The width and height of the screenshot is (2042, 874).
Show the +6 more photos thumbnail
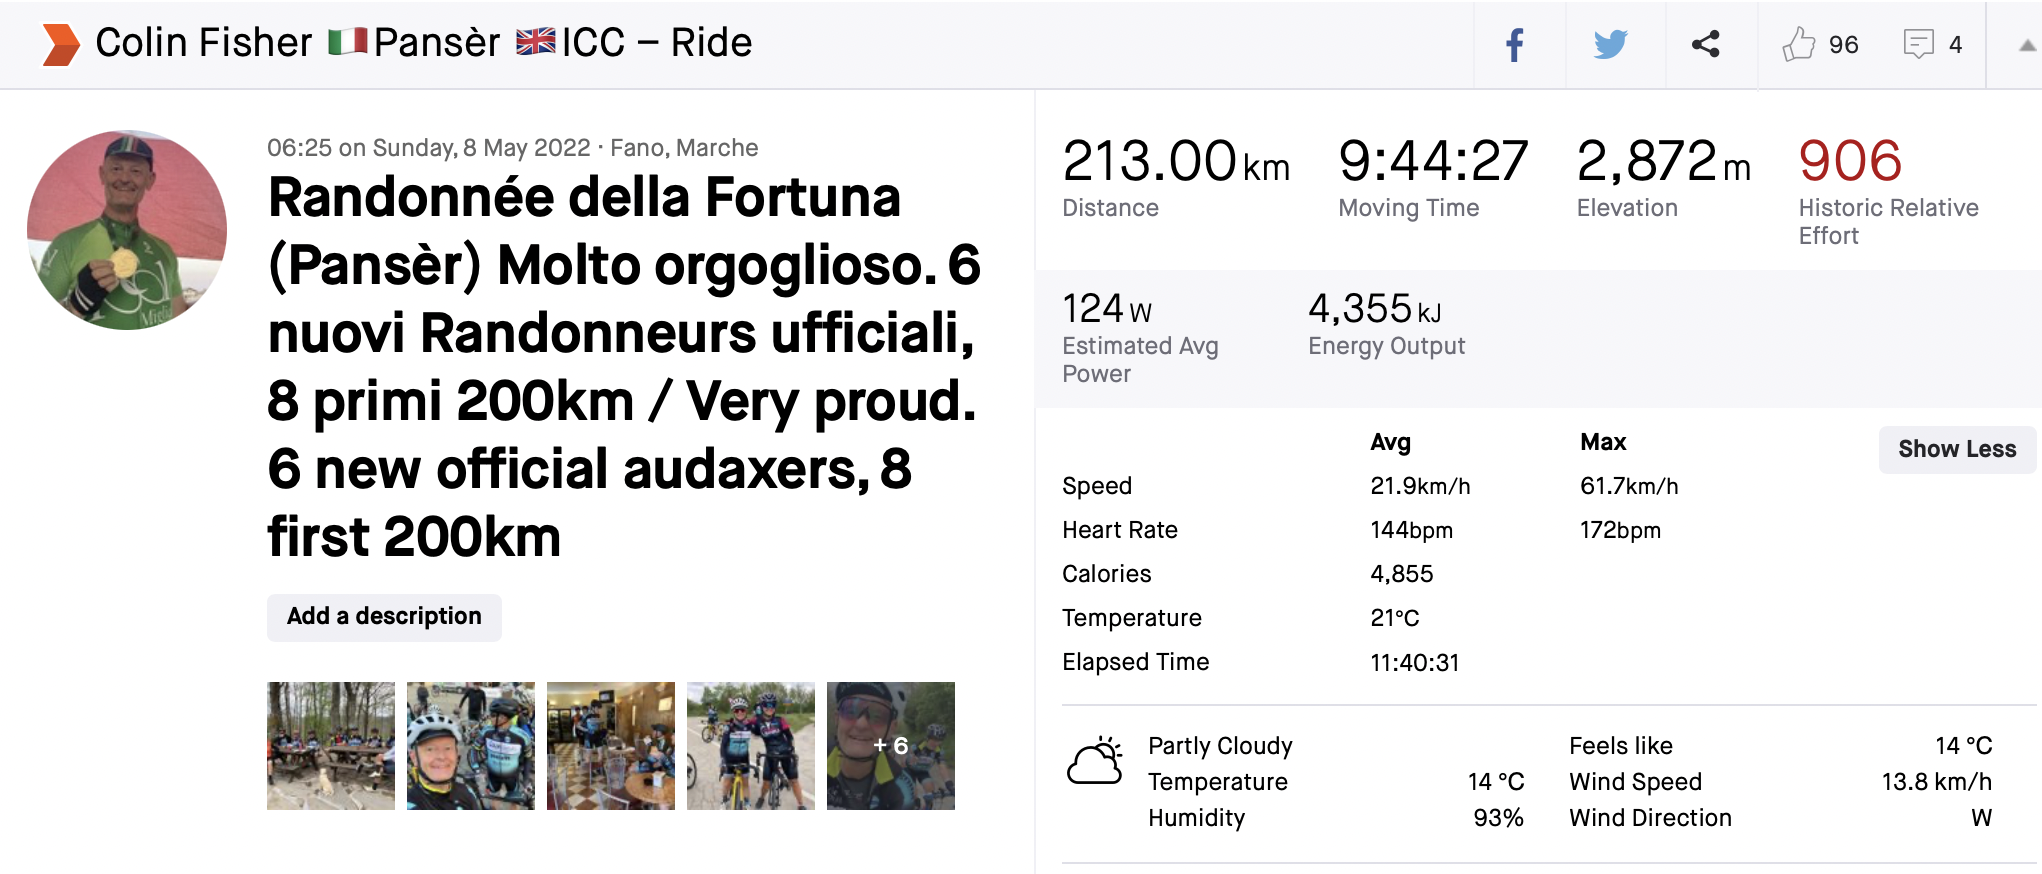(x=891, y=746)
